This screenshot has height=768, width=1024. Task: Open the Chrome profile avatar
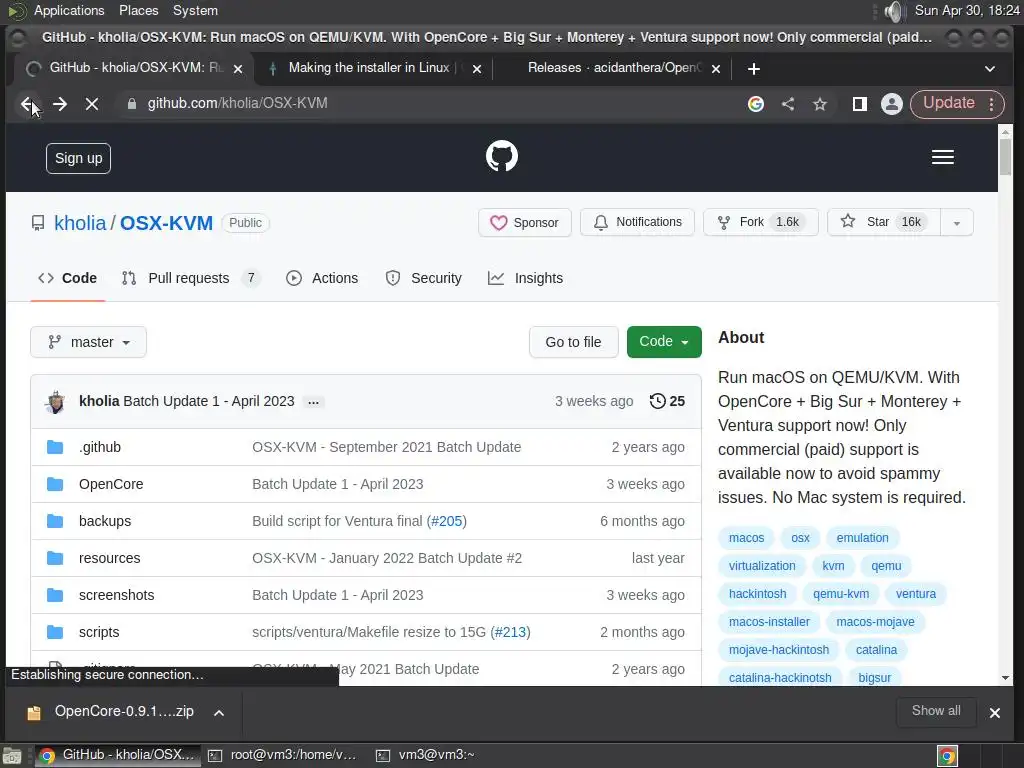891,104
